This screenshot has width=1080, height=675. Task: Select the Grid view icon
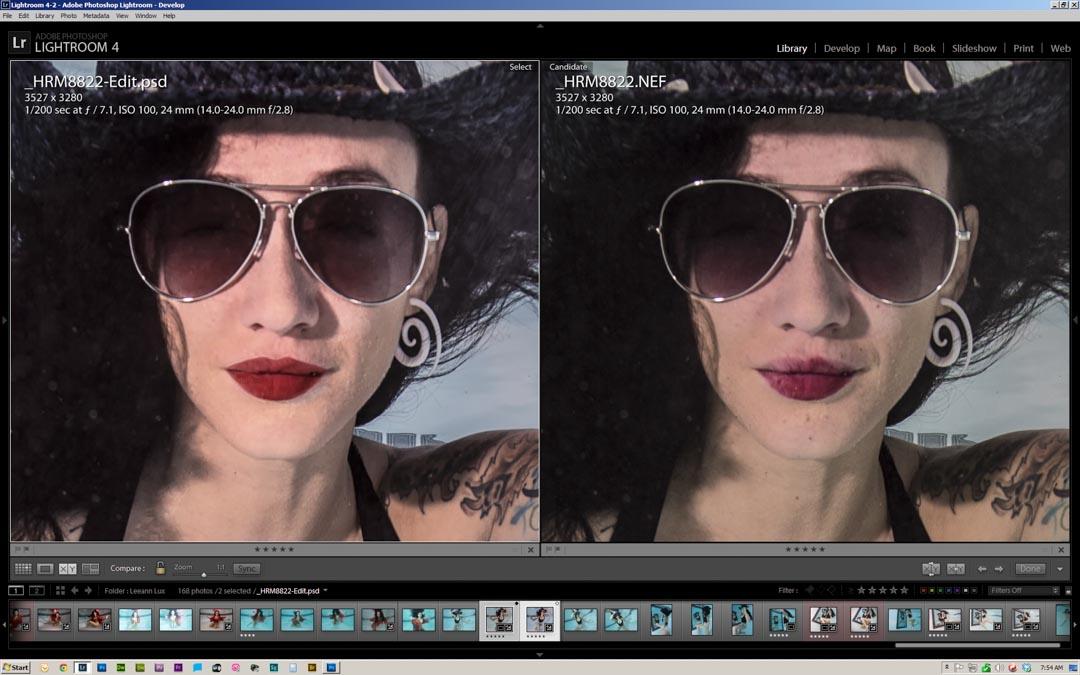(x=22, y=568)
